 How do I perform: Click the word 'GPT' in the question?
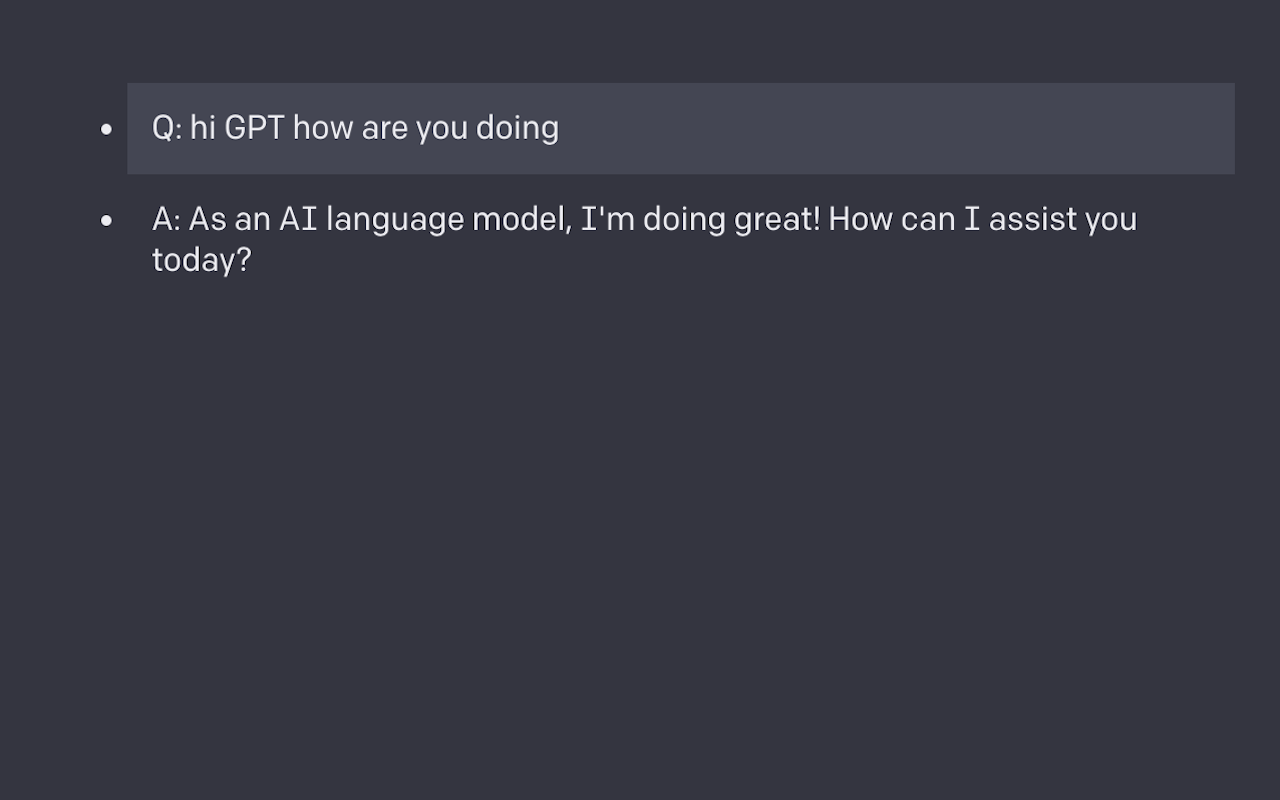254,128
